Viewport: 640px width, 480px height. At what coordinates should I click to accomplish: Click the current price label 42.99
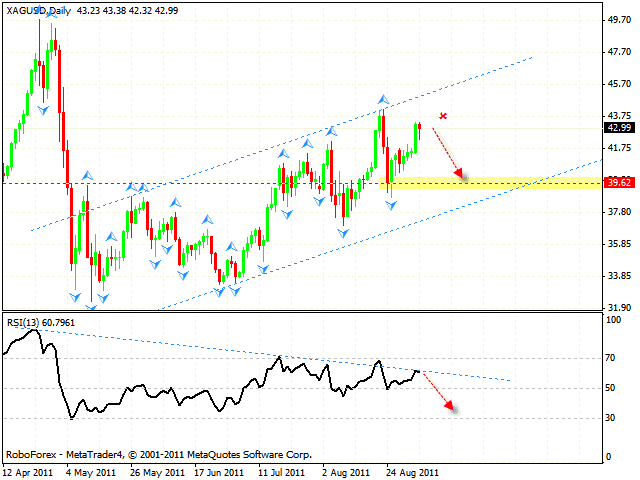[x=617, y=128]
